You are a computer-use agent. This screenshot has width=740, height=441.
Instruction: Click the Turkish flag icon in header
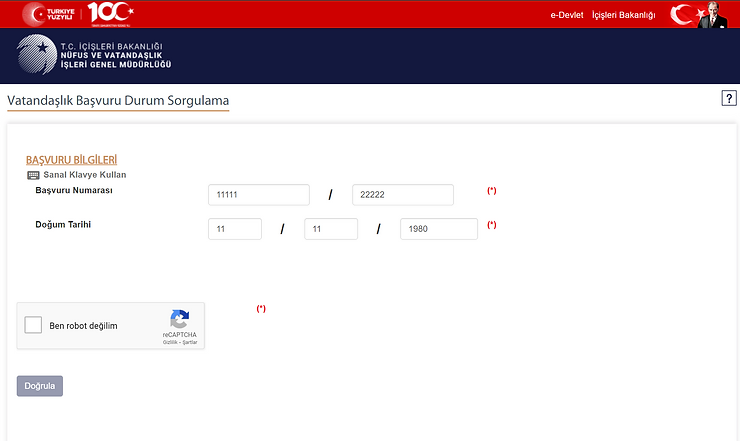point(682,14)
